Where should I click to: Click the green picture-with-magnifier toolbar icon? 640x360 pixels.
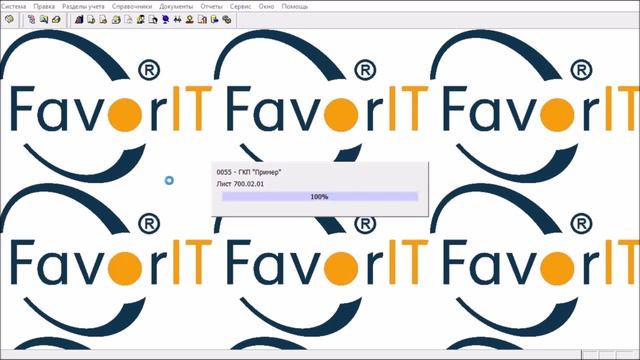(x=44, y=20)
